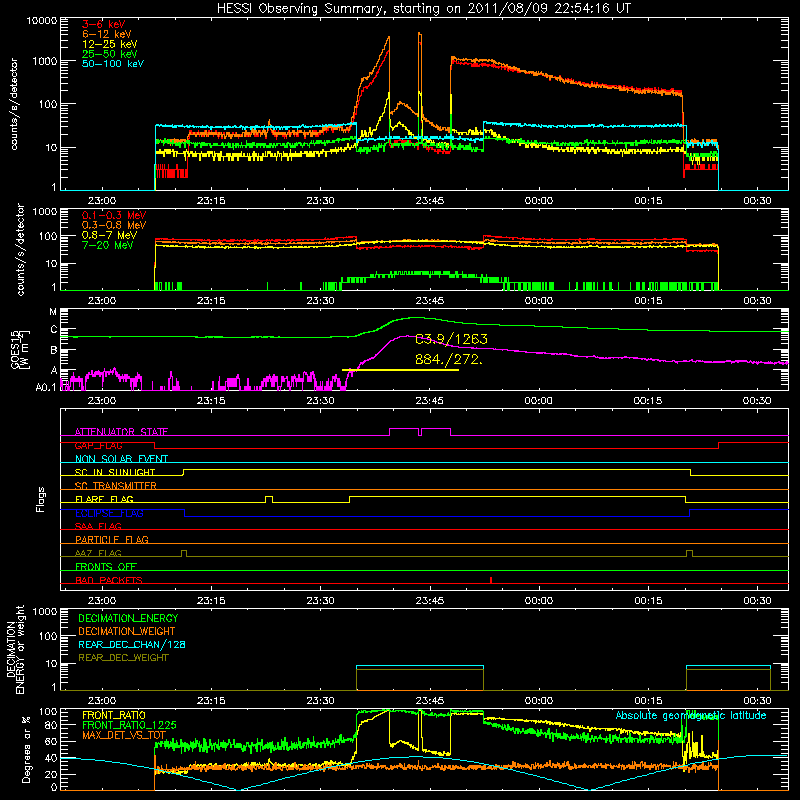Click the DECIMATION ENERGY or weight axis title

pyautogui.click(x=15, y=649)
